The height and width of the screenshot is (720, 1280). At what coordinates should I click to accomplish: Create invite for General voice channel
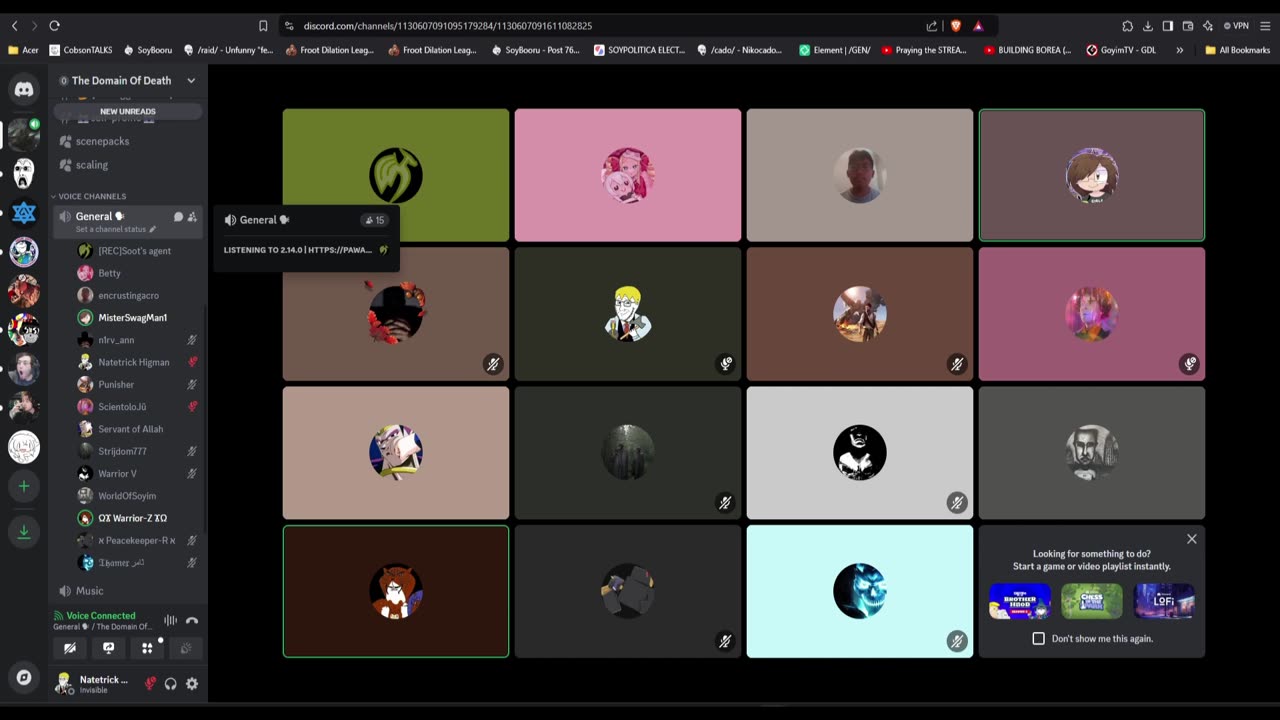pos(192,217)
